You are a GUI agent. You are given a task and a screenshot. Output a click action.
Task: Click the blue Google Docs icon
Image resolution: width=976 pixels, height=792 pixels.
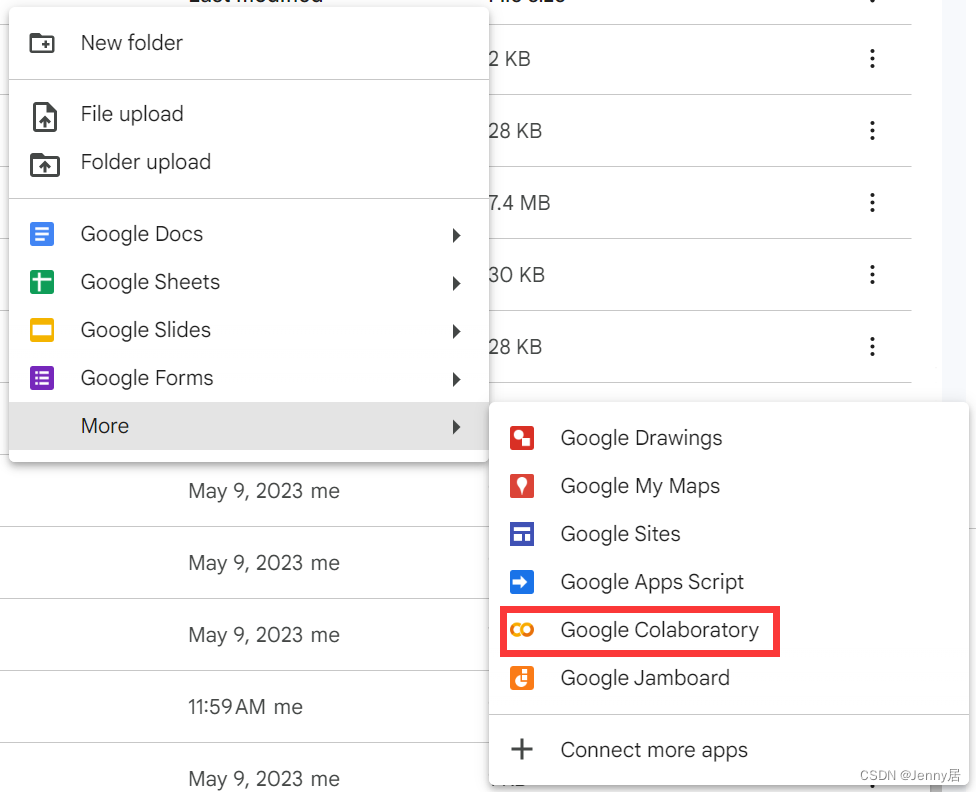42,234
